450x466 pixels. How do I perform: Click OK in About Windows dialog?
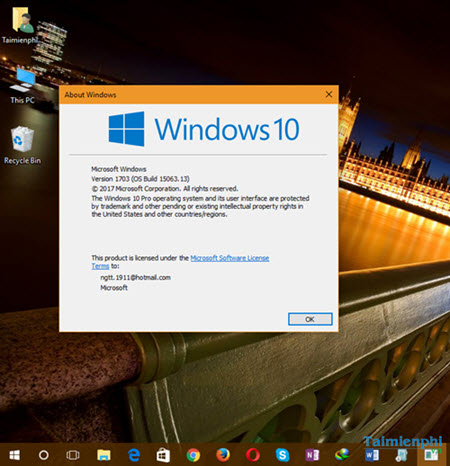(310, 319)
